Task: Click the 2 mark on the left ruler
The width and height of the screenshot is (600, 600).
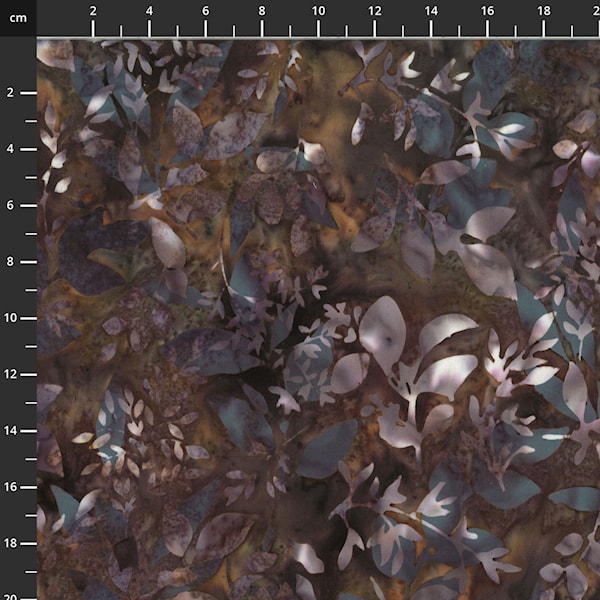Action: coord(10,93)
